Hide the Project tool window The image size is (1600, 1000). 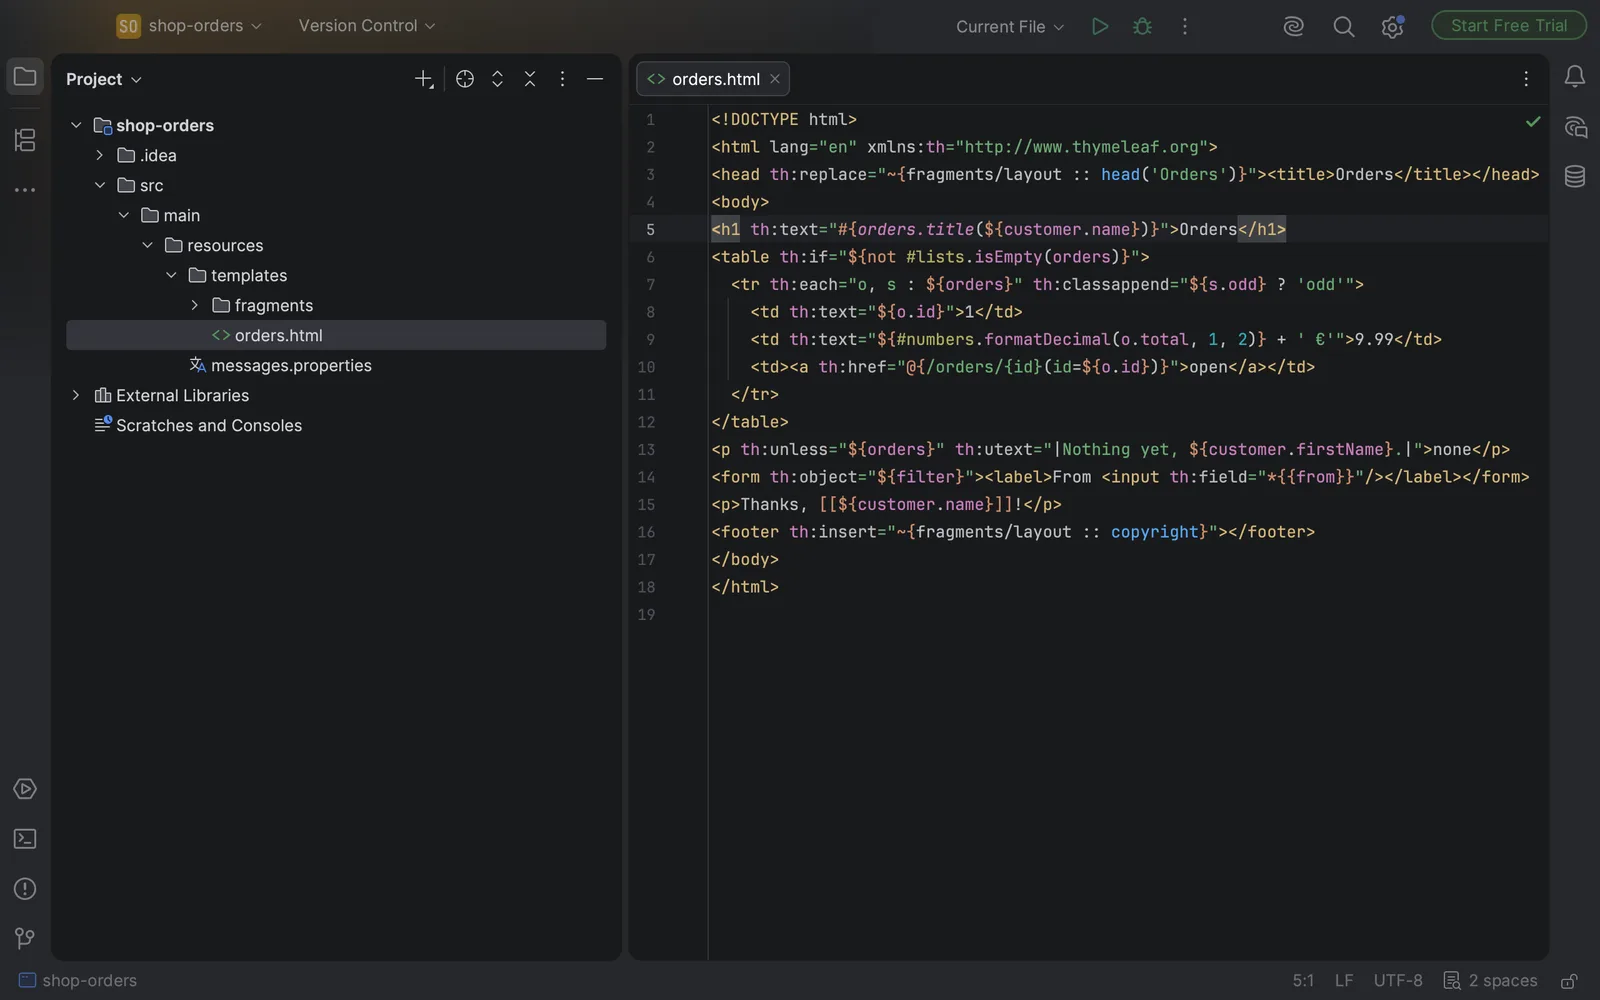point(595,79)
